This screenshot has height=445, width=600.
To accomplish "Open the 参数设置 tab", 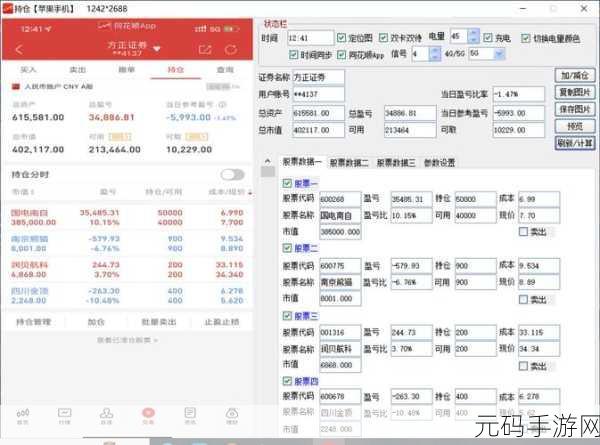I will [x=439, y=163].
